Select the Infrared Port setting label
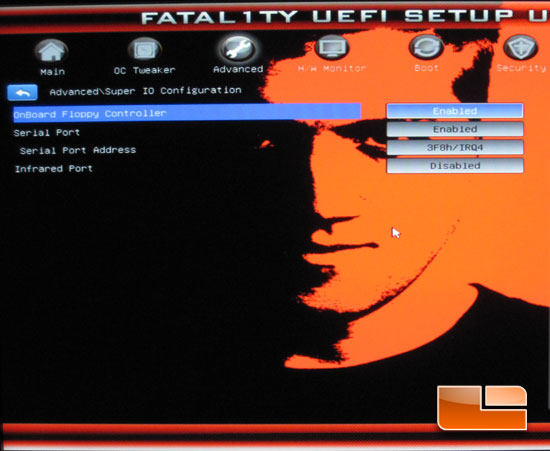Viewport: 550px width, 451px height. tap(54, 169)
